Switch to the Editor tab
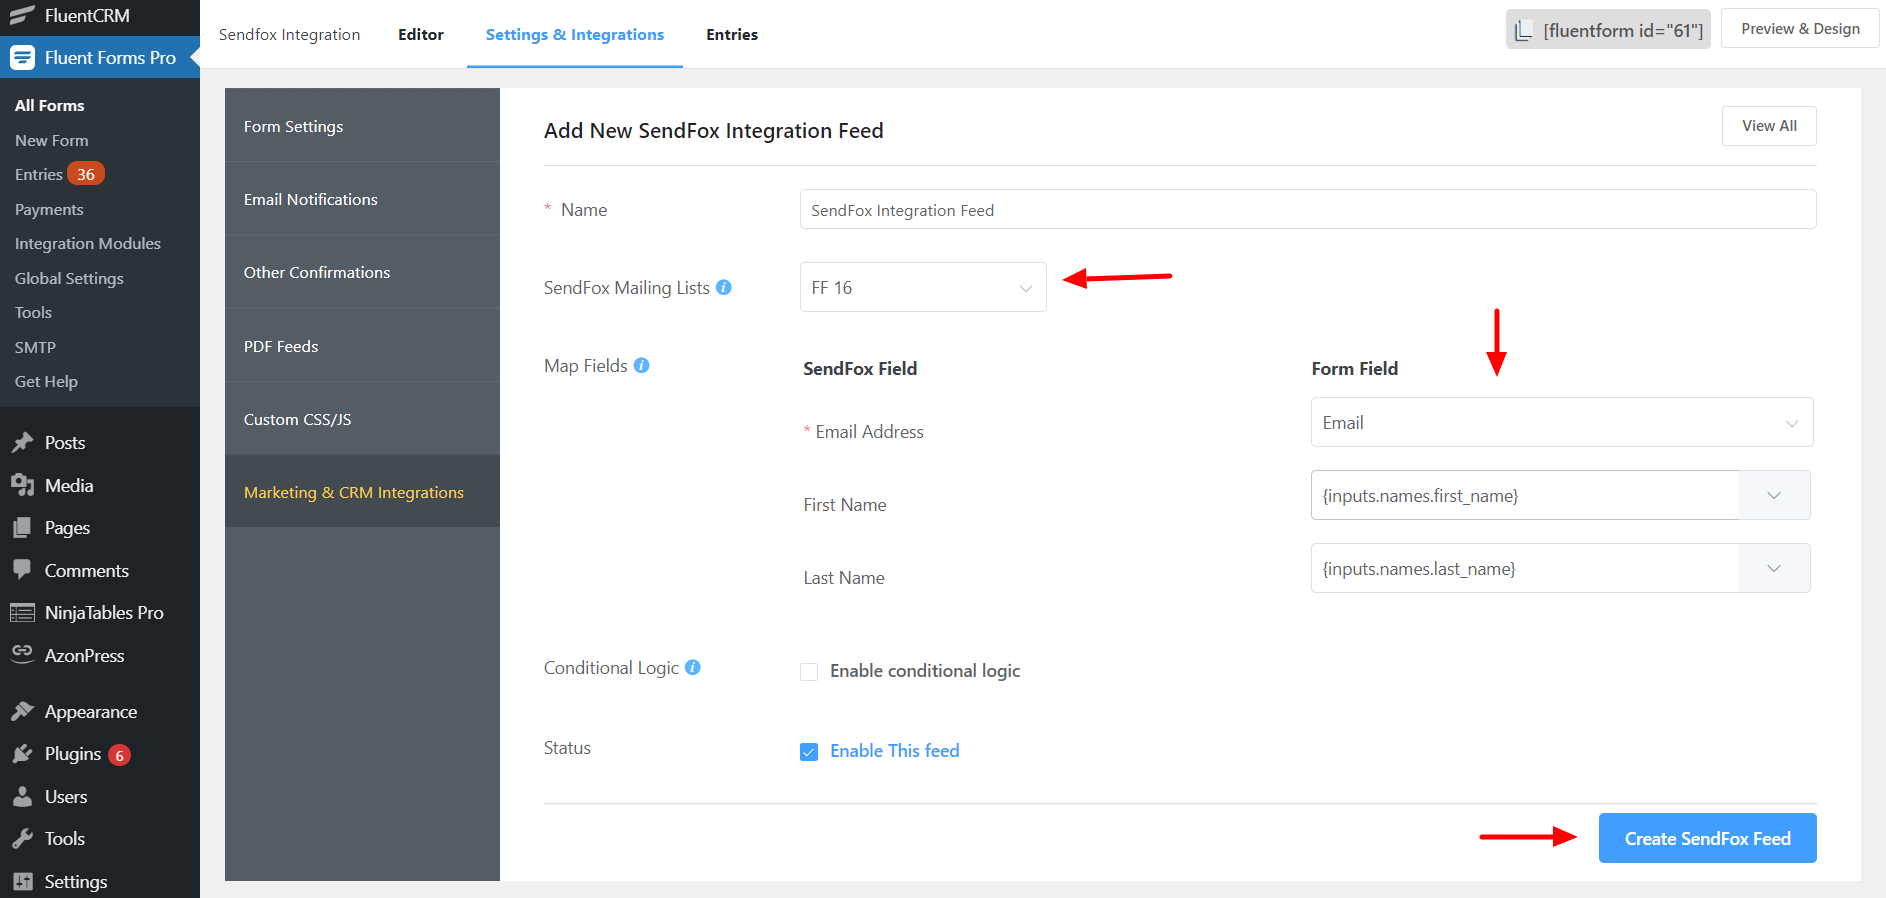 tap(420, 34)
